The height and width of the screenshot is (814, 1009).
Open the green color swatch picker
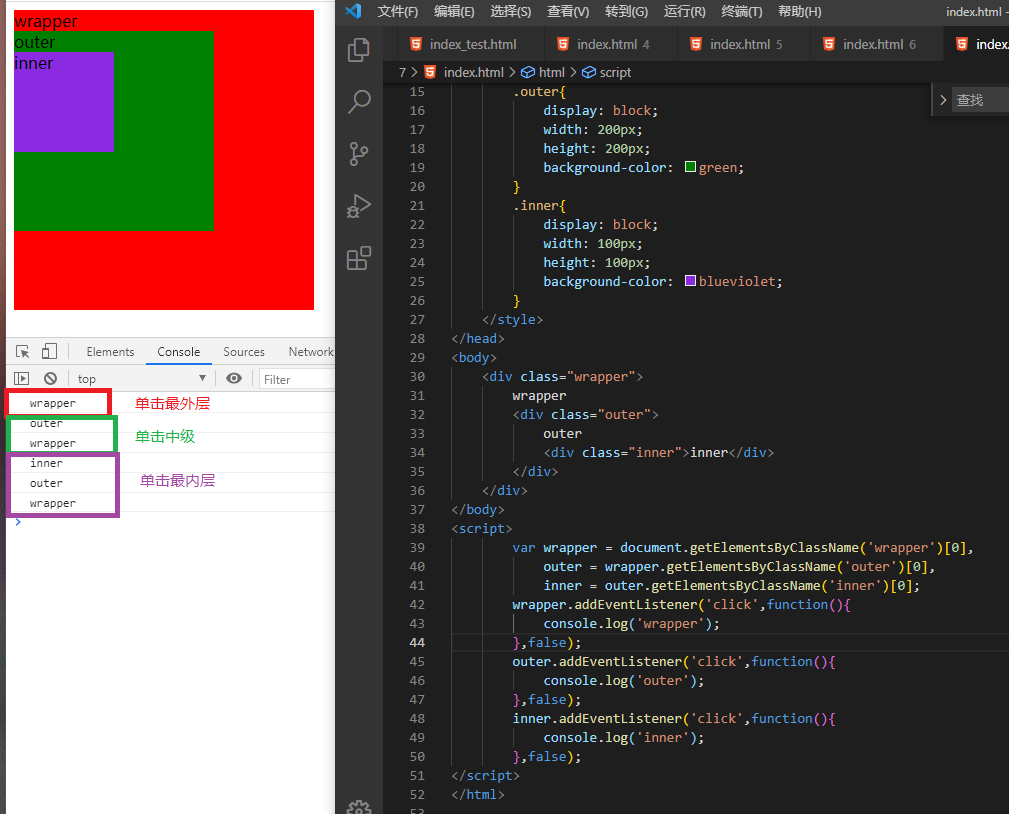point(690,167)
